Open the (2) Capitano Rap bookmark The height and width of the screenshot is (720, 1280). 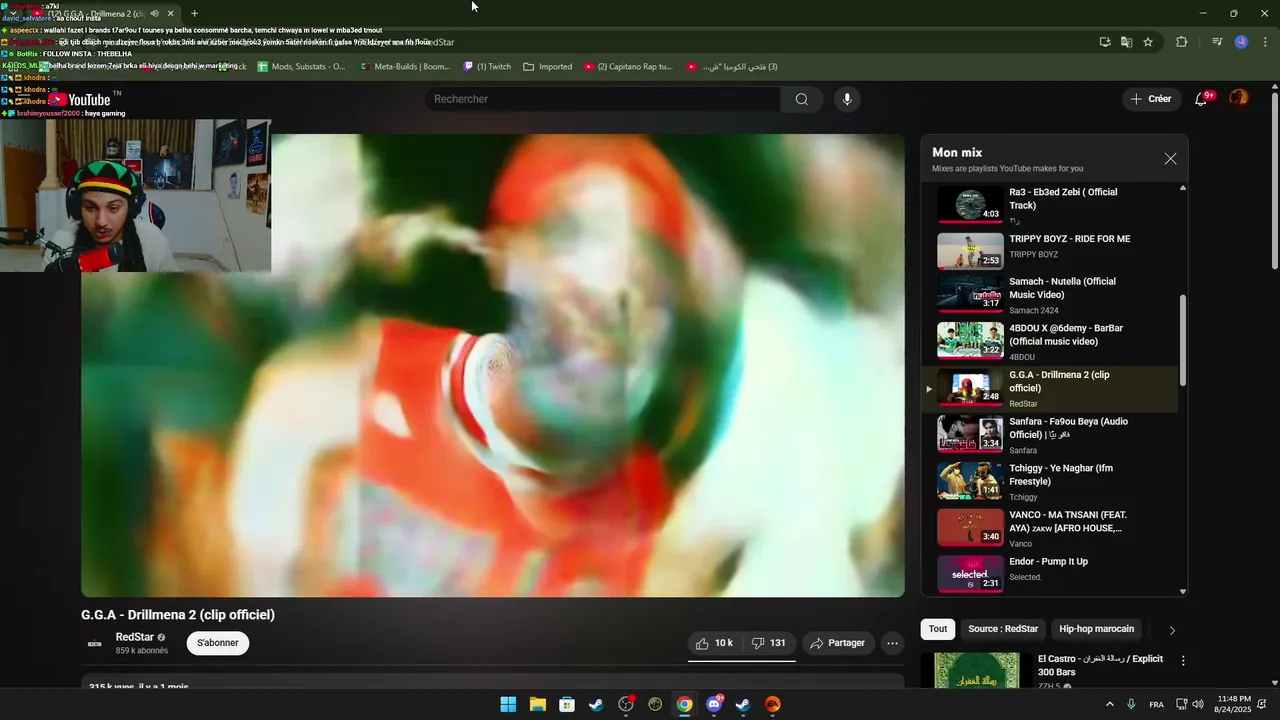click(628, 67)
